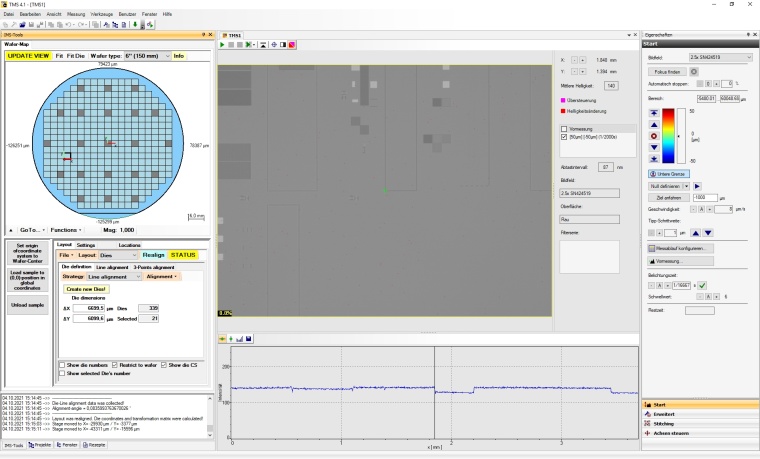760x459 pixels.
Task: Start measurement with green play icon
Action: 223,44
